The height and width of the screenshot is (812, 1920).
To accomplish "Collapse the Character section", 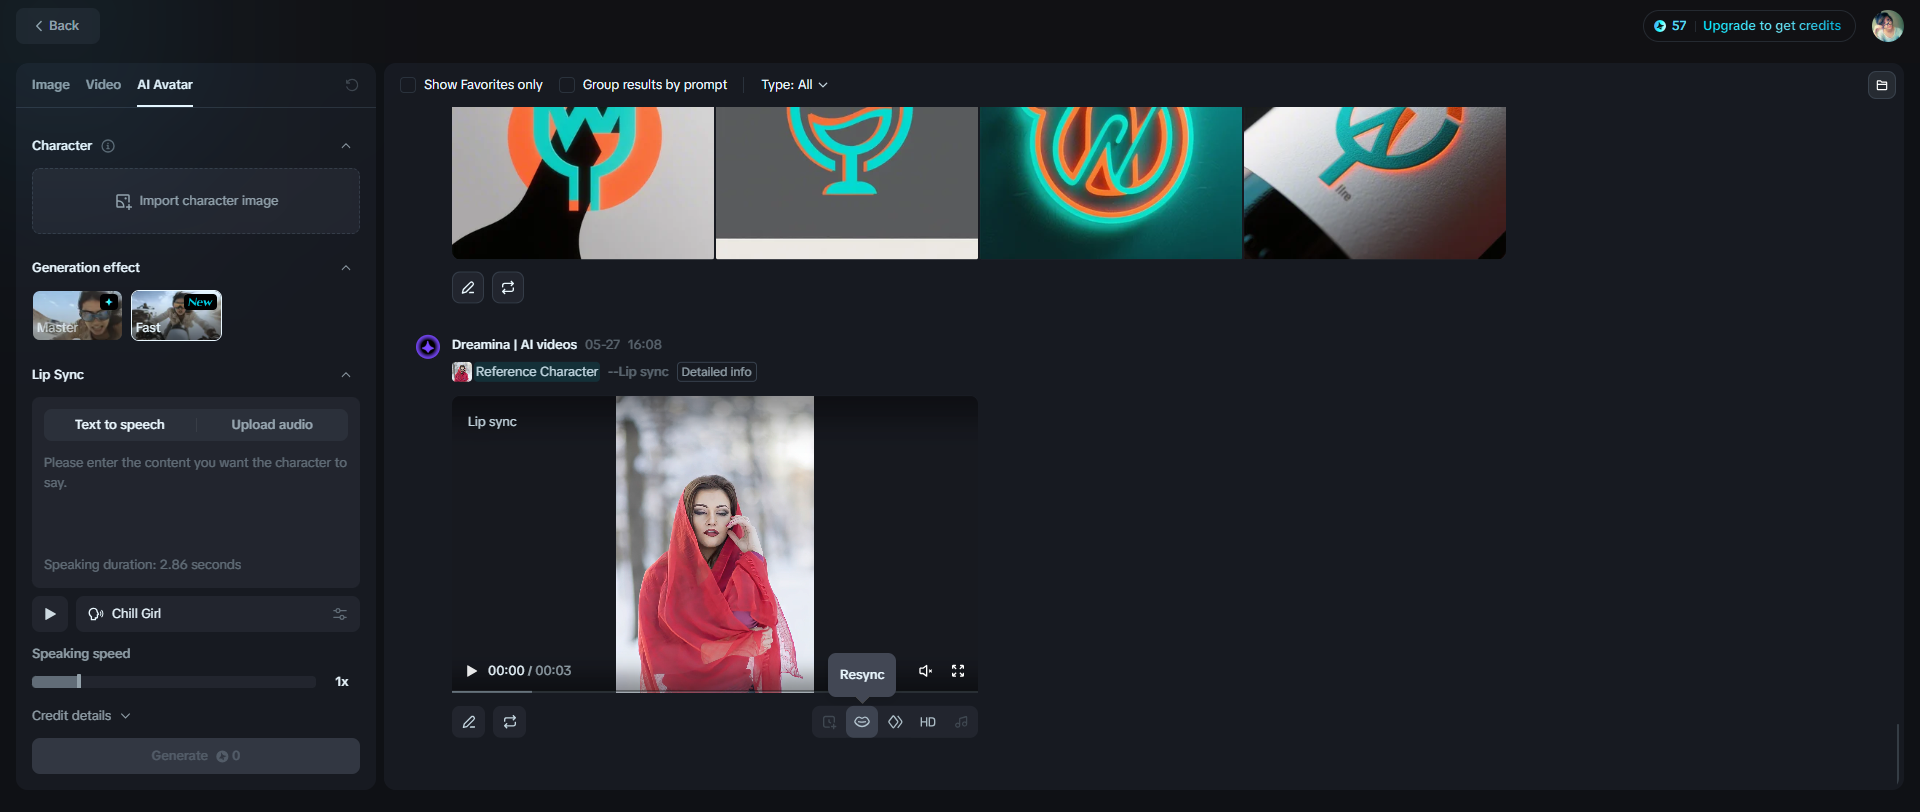I will pos(346,146).
